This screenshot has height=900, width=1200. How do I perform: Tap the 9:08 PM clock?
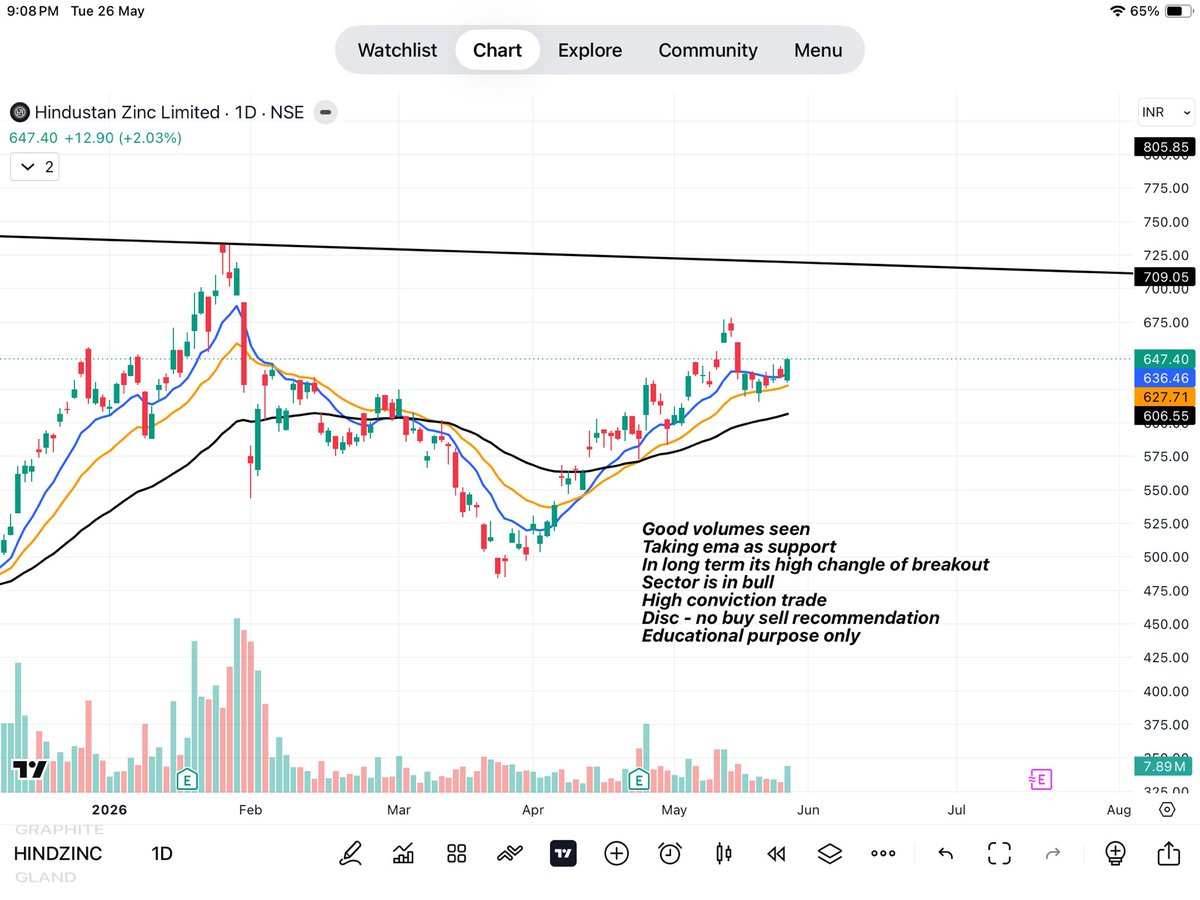pyautogui.click(x=35, y=11)
